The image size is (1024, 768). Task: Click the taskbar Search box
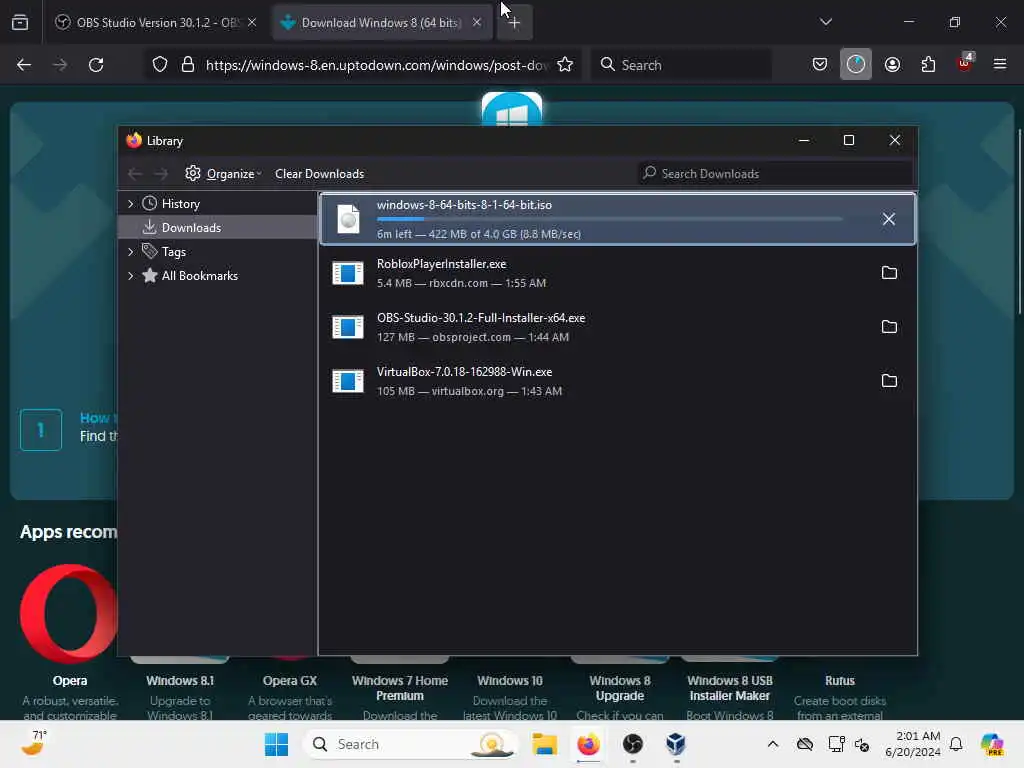pyautogui.click(x=410, y=744)
